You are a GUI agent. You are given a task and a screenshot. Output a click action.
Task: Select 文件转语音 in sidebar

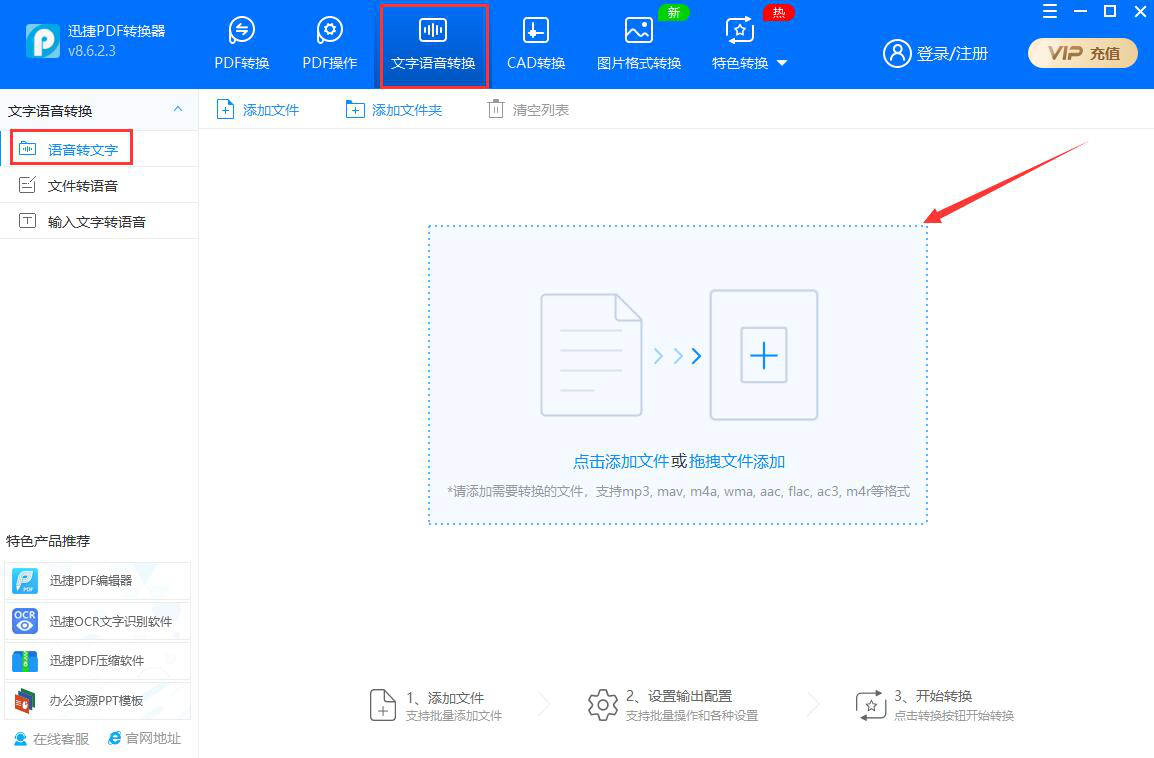click(99, 185)
